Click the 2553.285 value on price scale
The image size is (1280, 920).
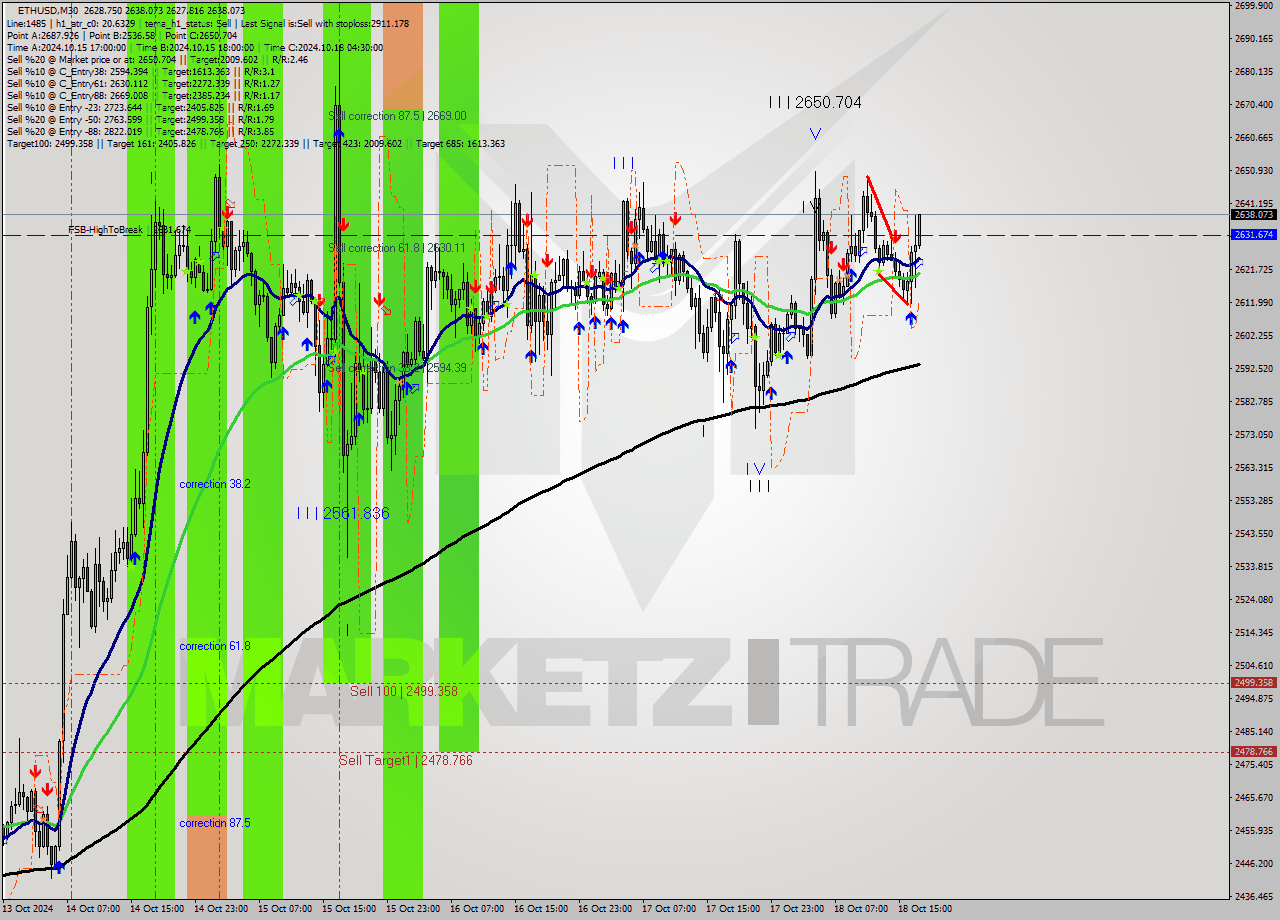tap(1253, 500)
